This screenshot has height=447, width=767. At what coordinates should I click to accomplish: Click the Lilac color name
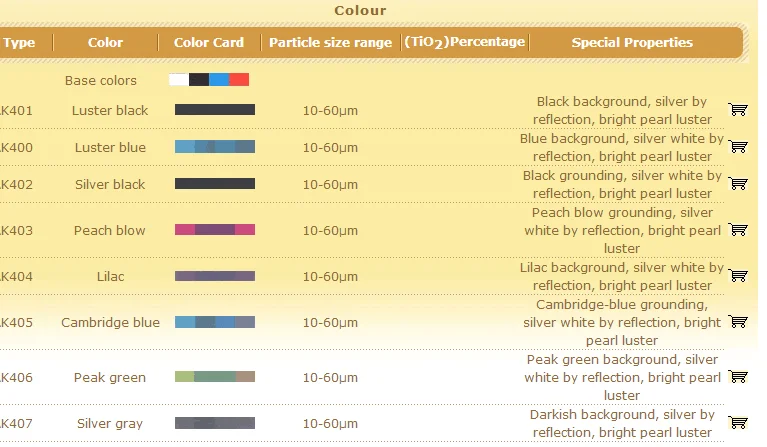click(x=110, y=276)
